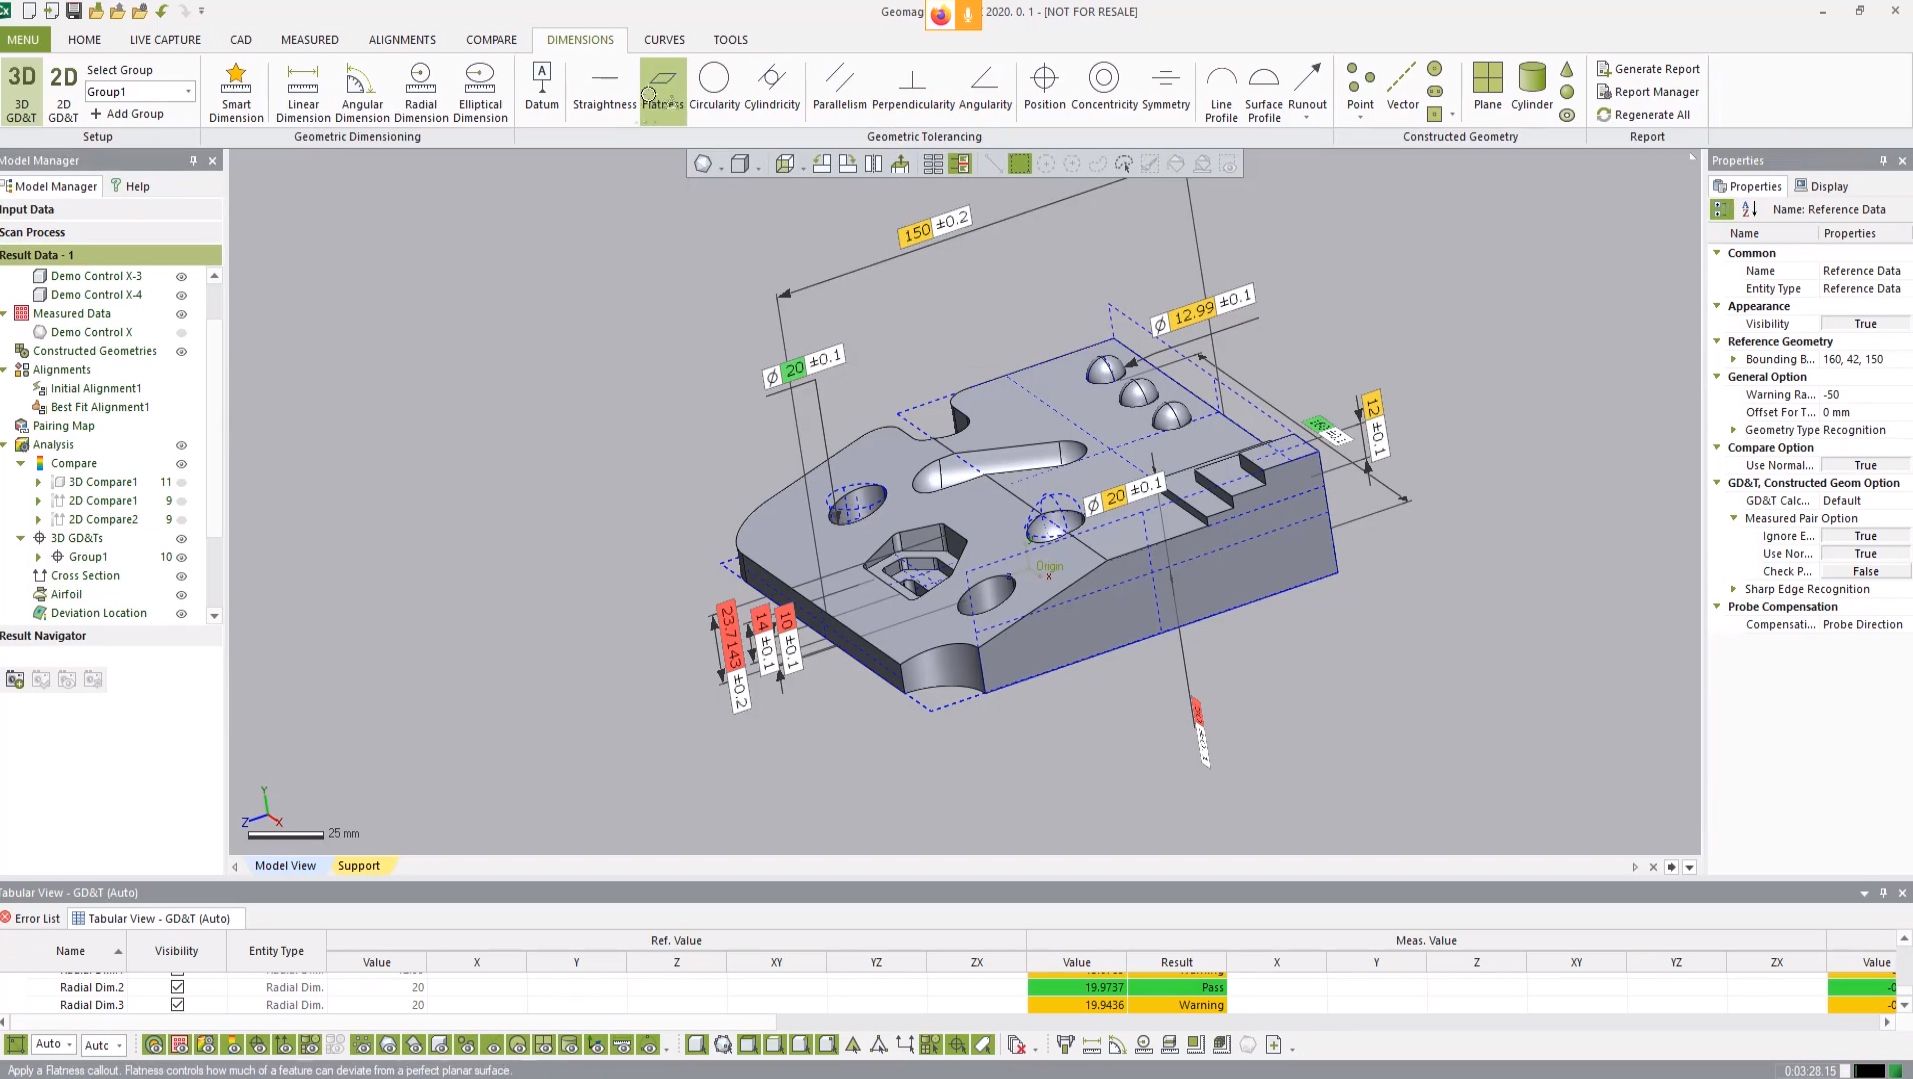Uncheck Radial Dim.2 visibility checkbox
1913x1079 pixels.
(x=177, y=987)
